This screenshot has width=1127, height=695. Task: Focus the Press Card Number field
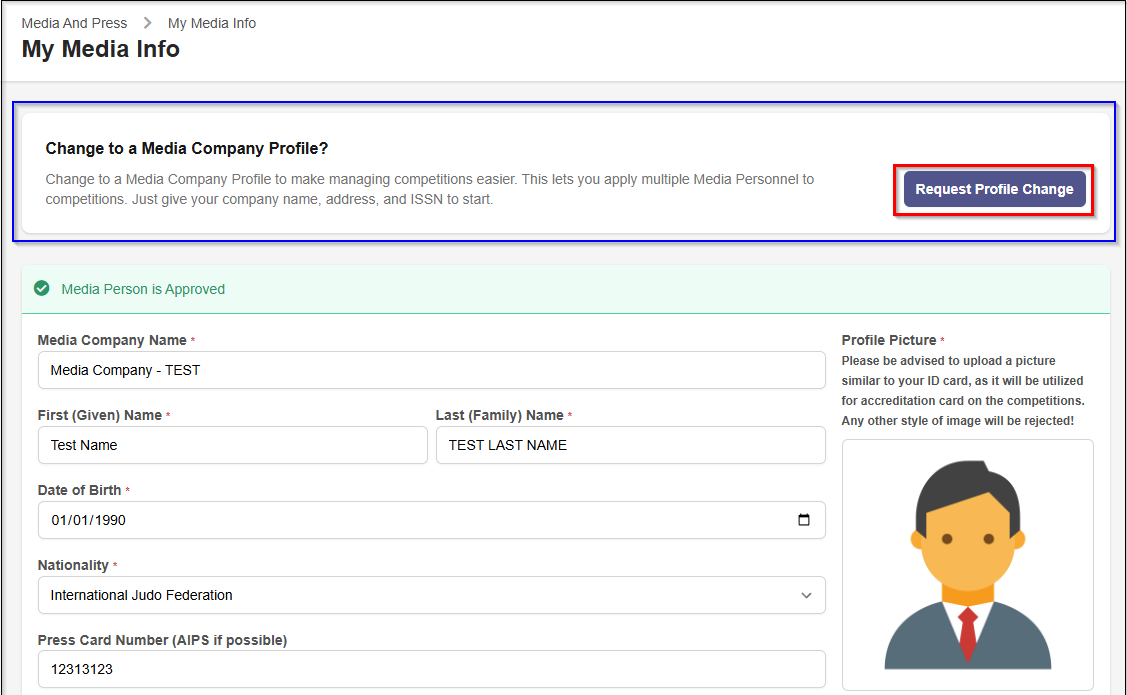coord(431,670)
